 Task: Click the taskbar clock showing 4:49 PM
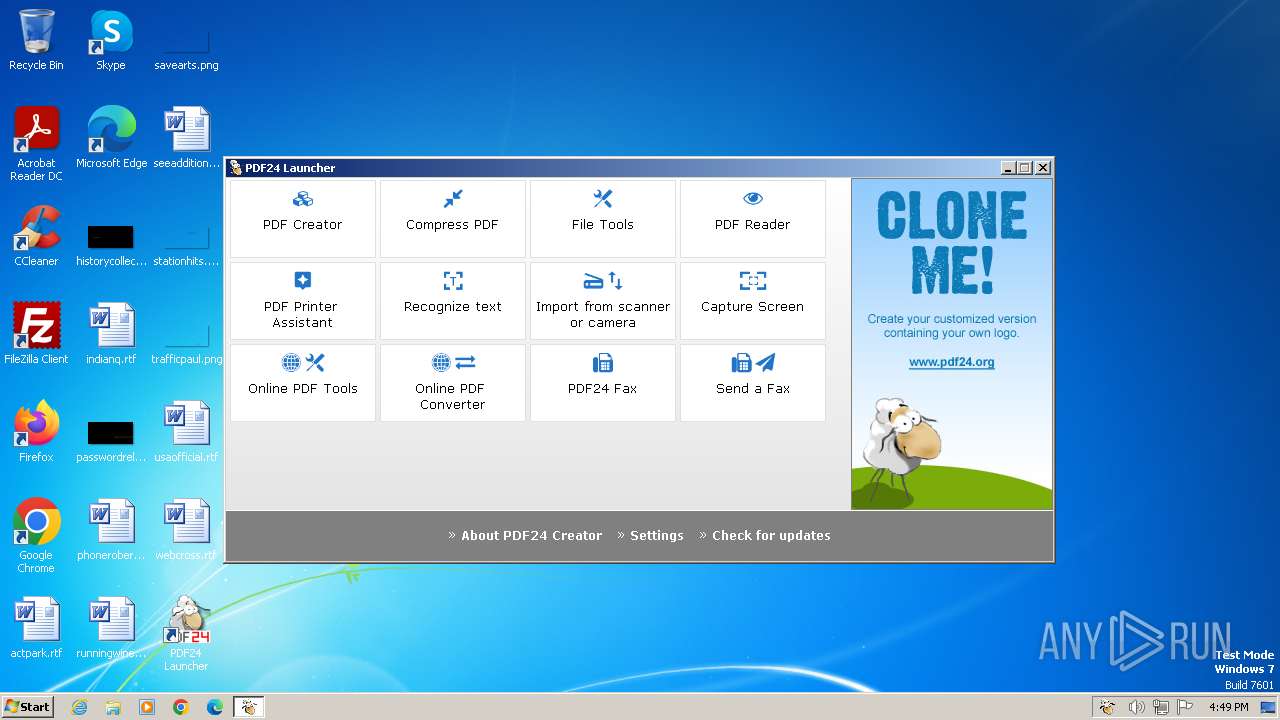click(x=1228, y=707)
